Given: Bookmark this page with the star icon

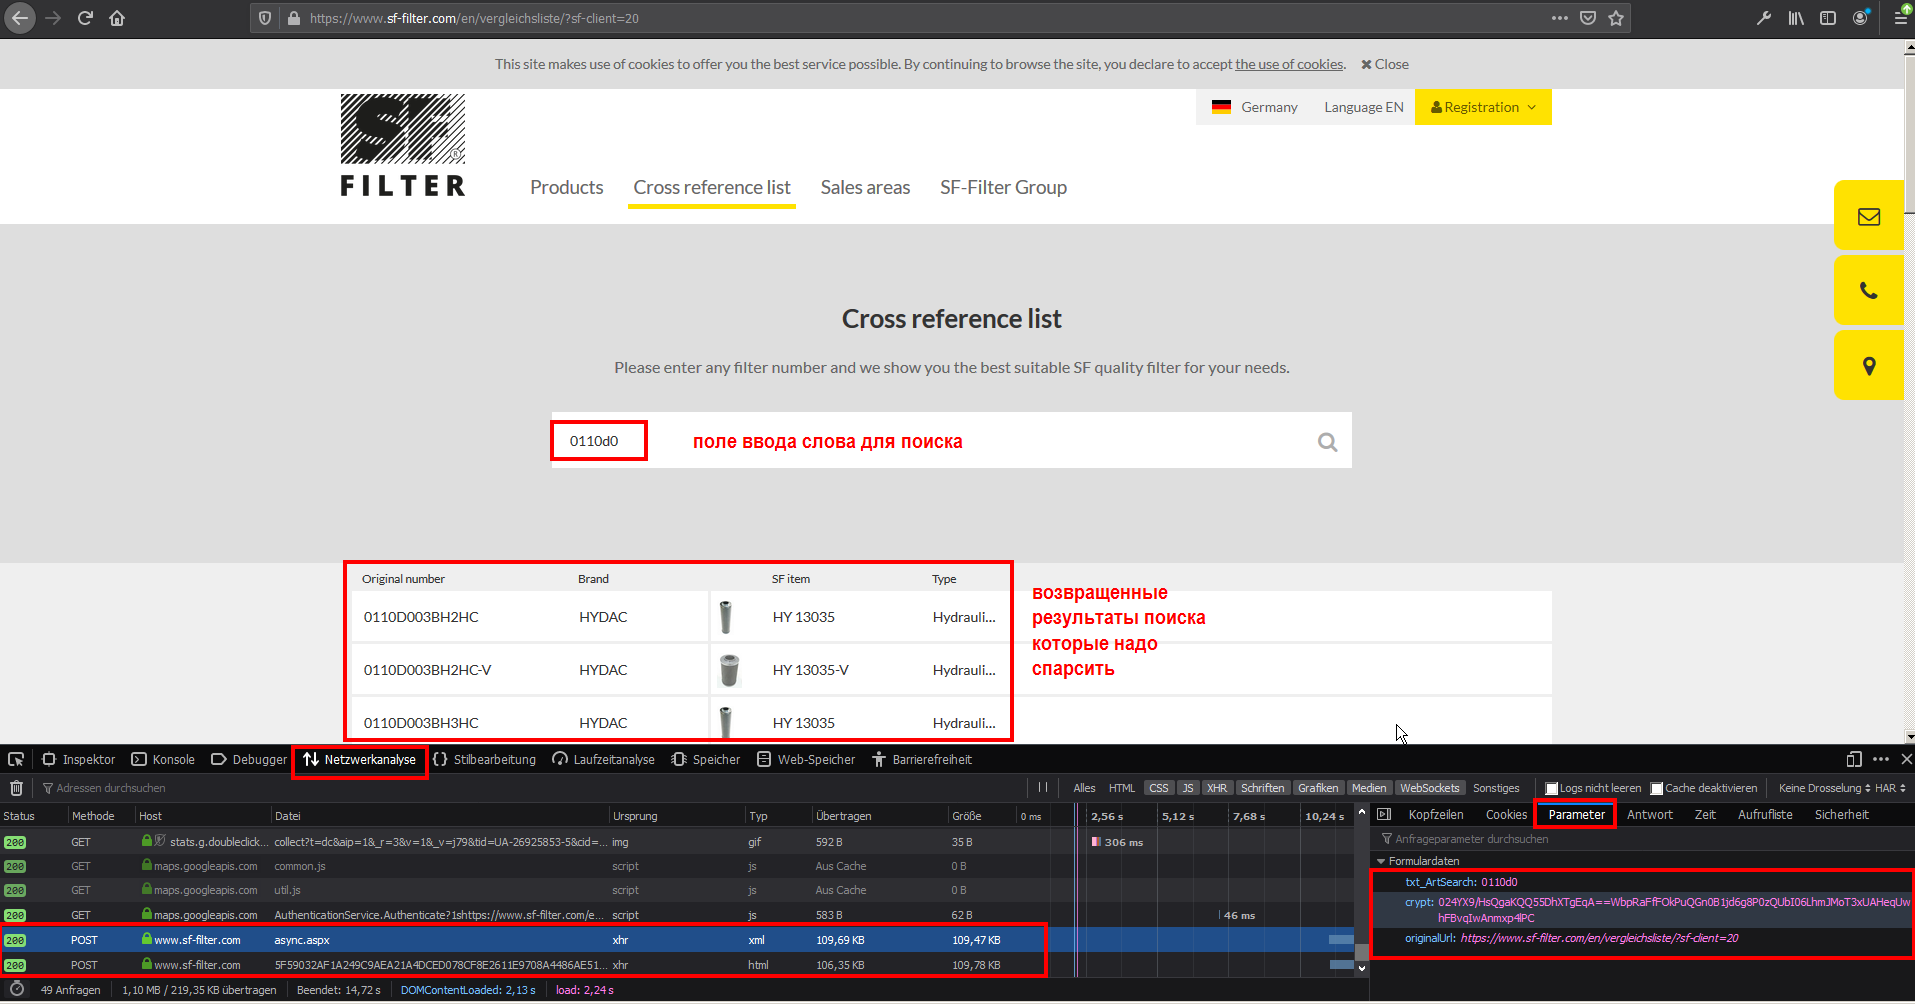Looking at the screenshot, I should coord(1616,18).
